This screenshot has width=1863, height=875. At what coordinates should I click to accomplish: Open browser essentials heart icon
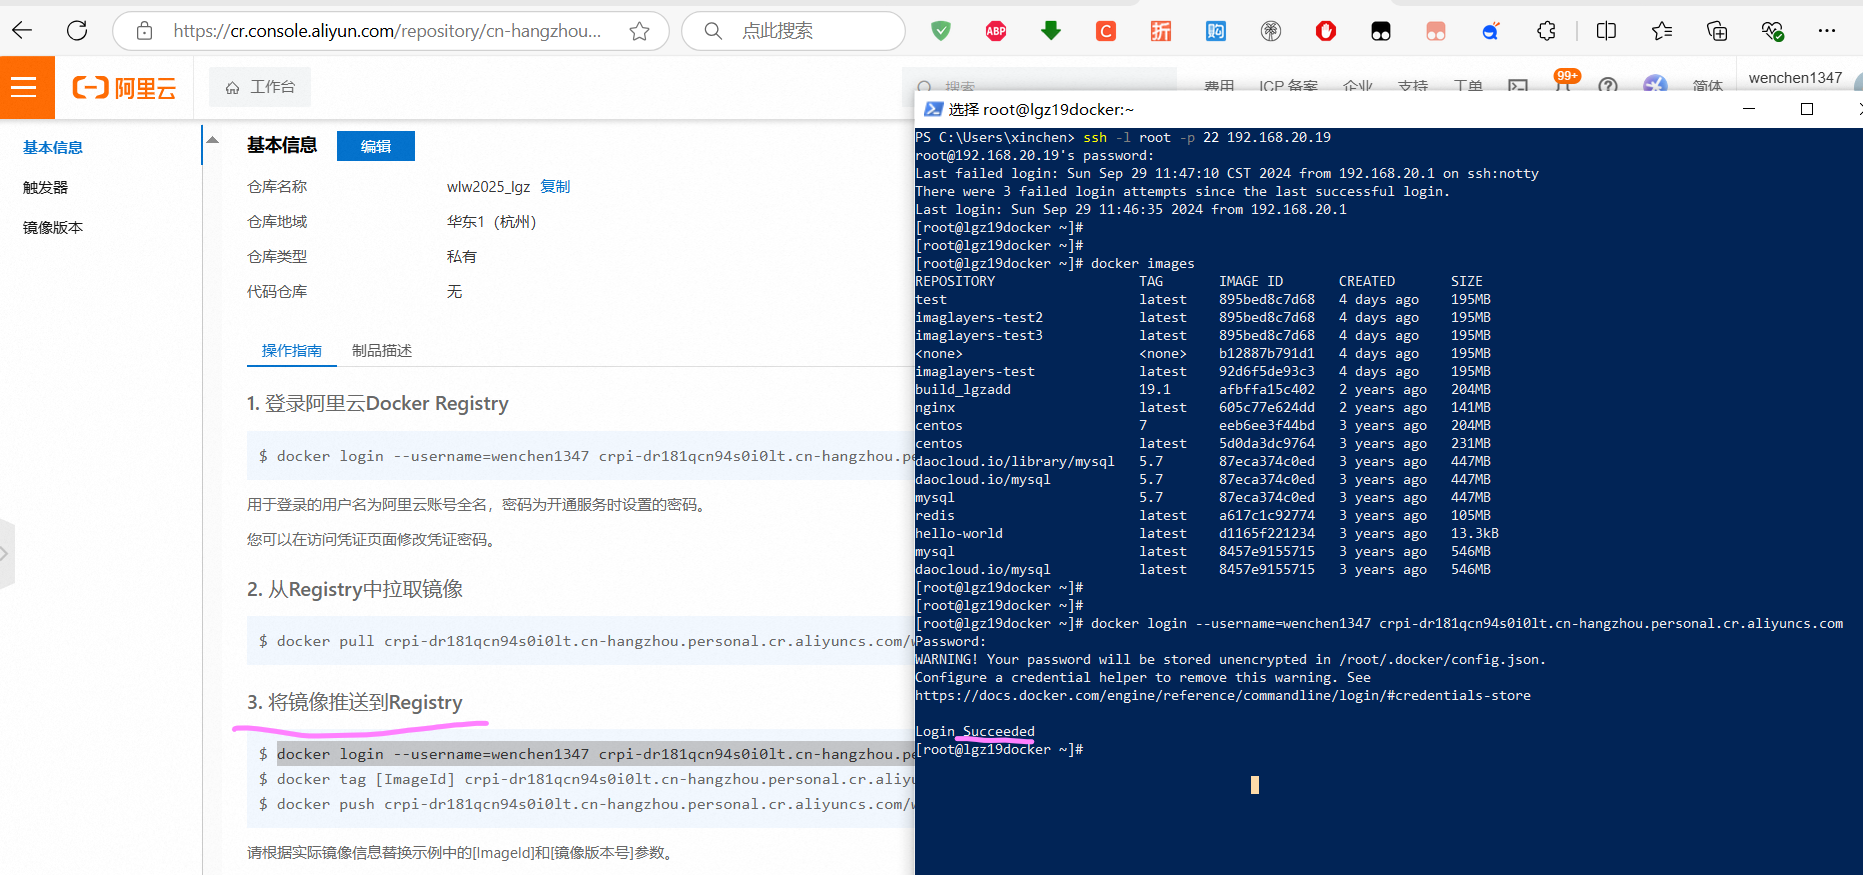coord(1772,31)
